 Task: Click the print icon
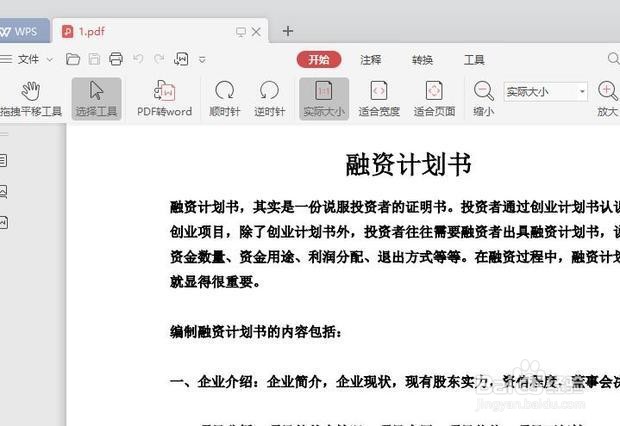(116, 59)
